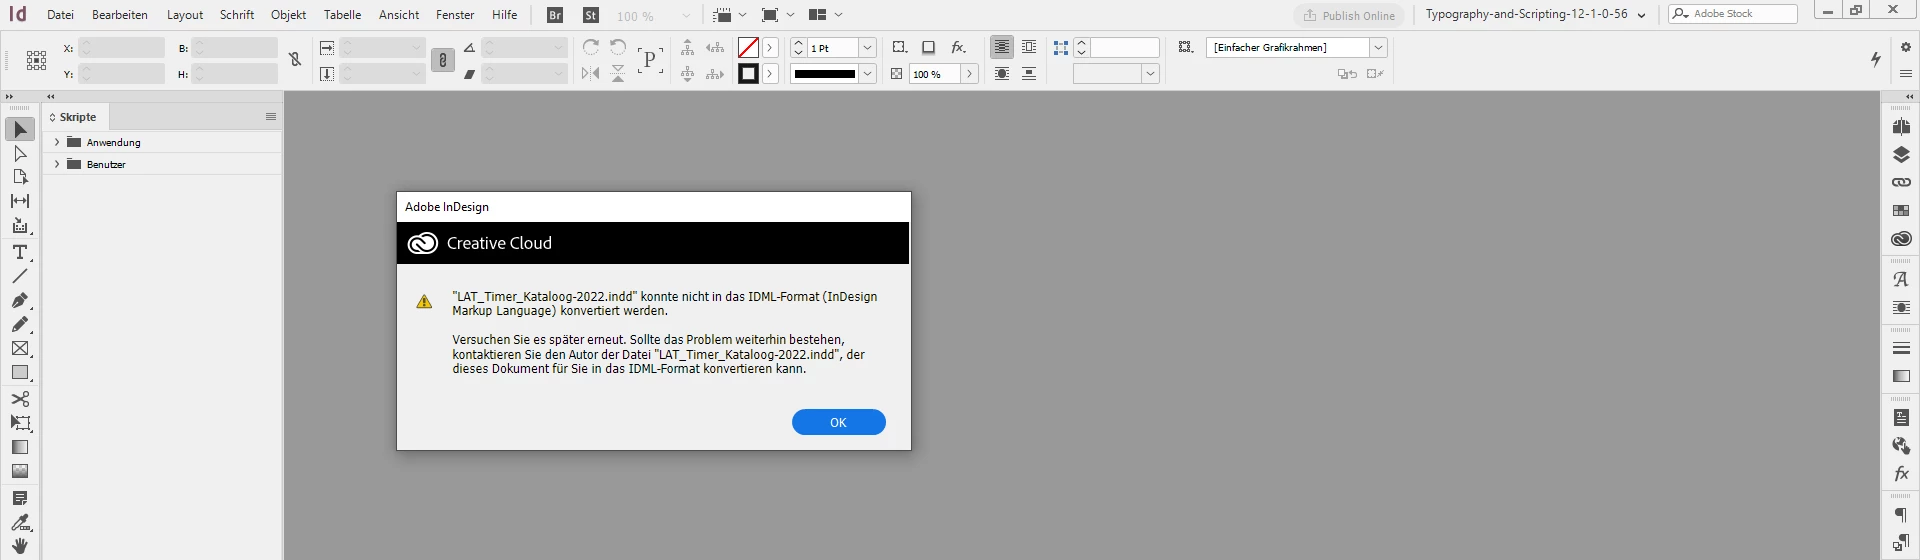The image size is (1920, 560).
Task: Open the zoom level 100 % dropdown
Action: click(x=685, y=16)
